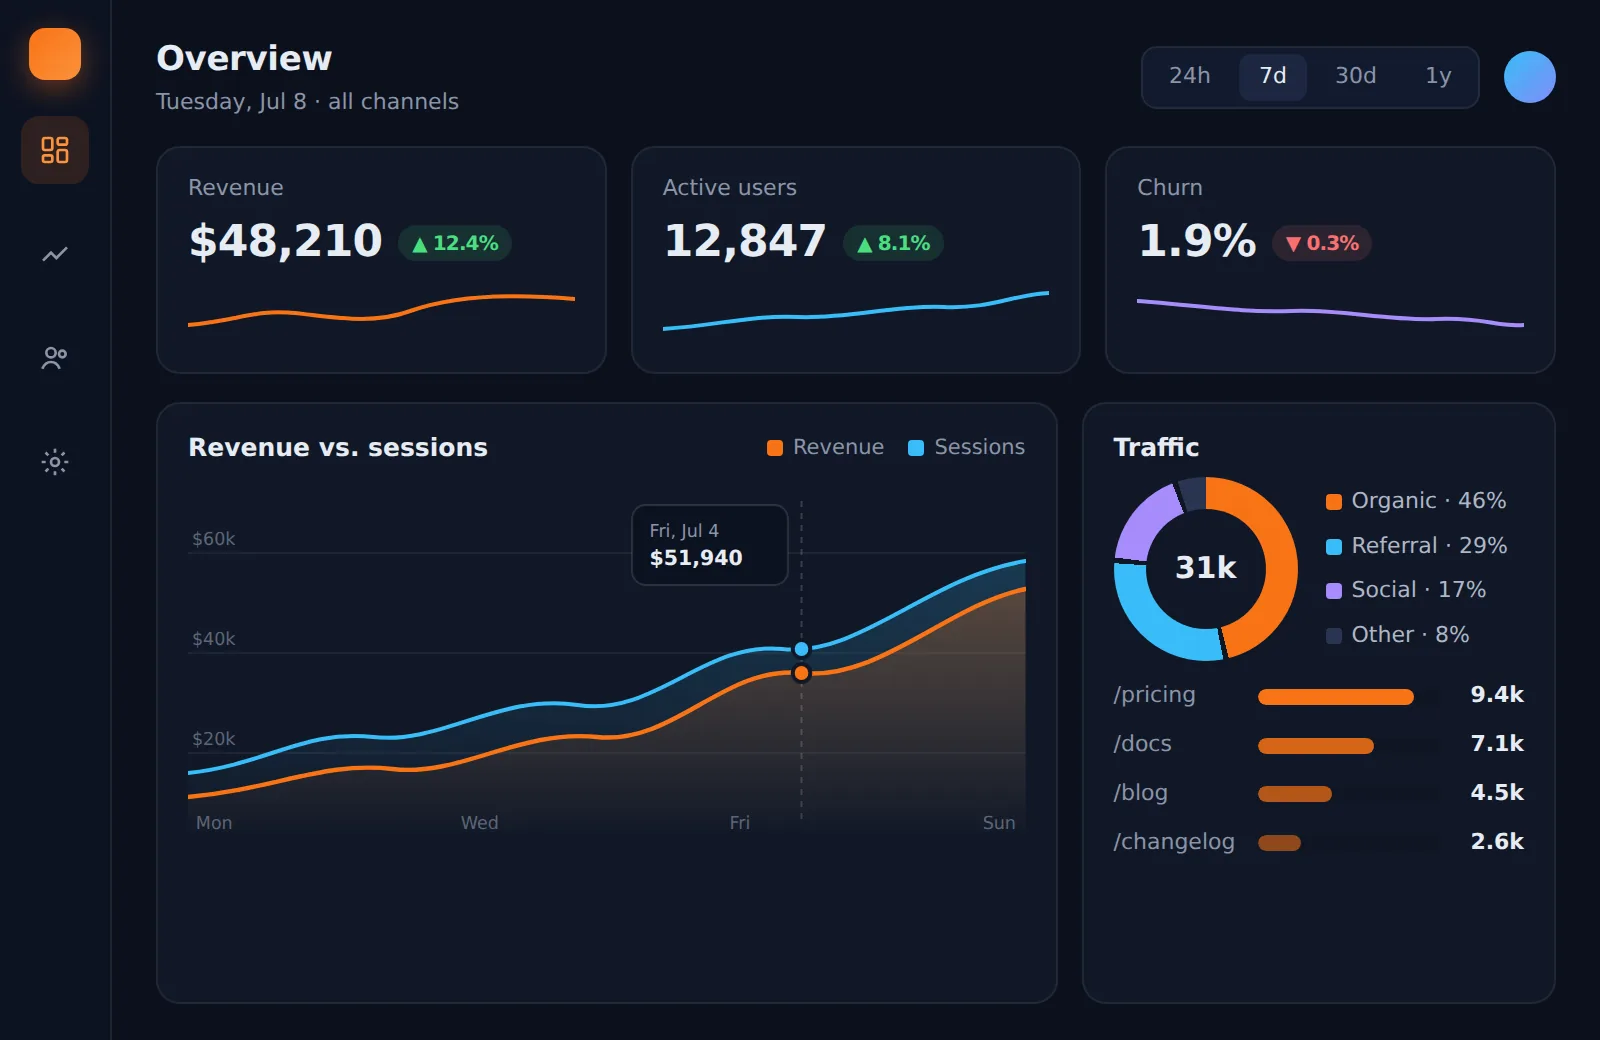The height and width of the screenshot is (1040, 1600).
Task: Open the /docs page row
Action: click(1319, 744)
